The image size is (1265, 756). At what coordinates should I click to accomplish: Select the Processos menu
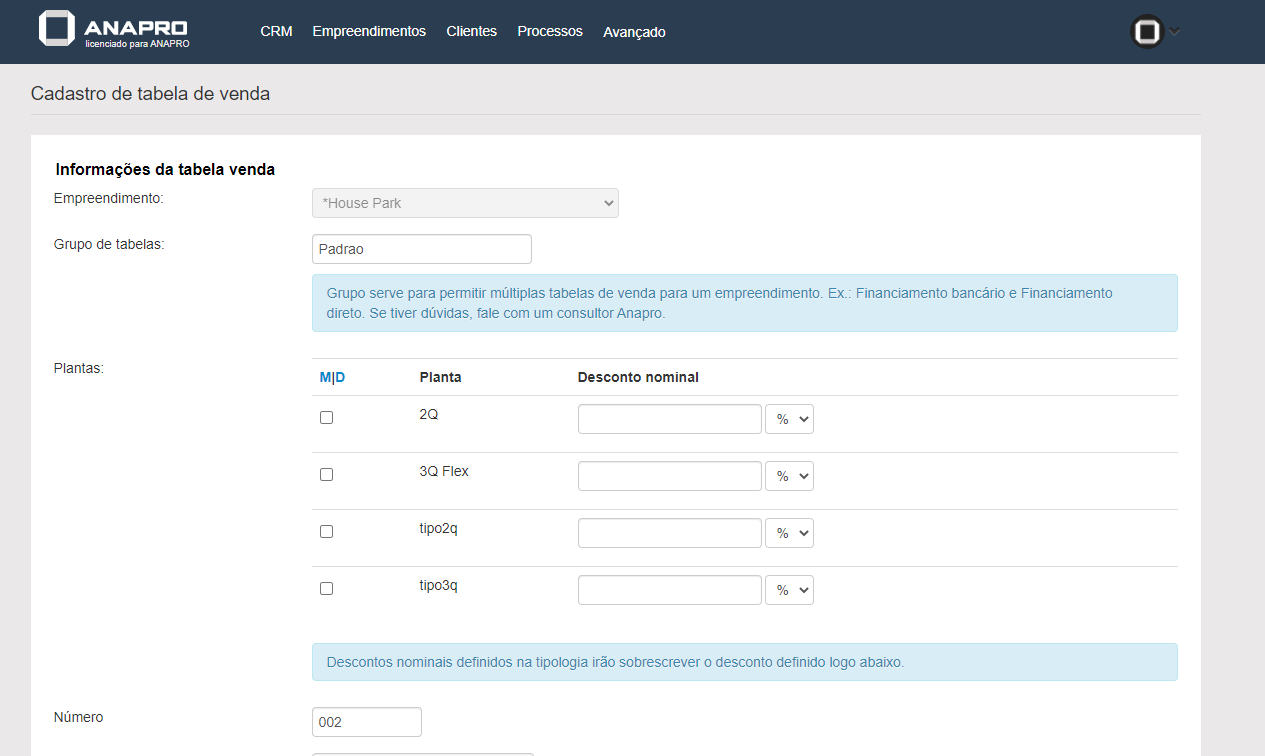click(x=549, y=32)
